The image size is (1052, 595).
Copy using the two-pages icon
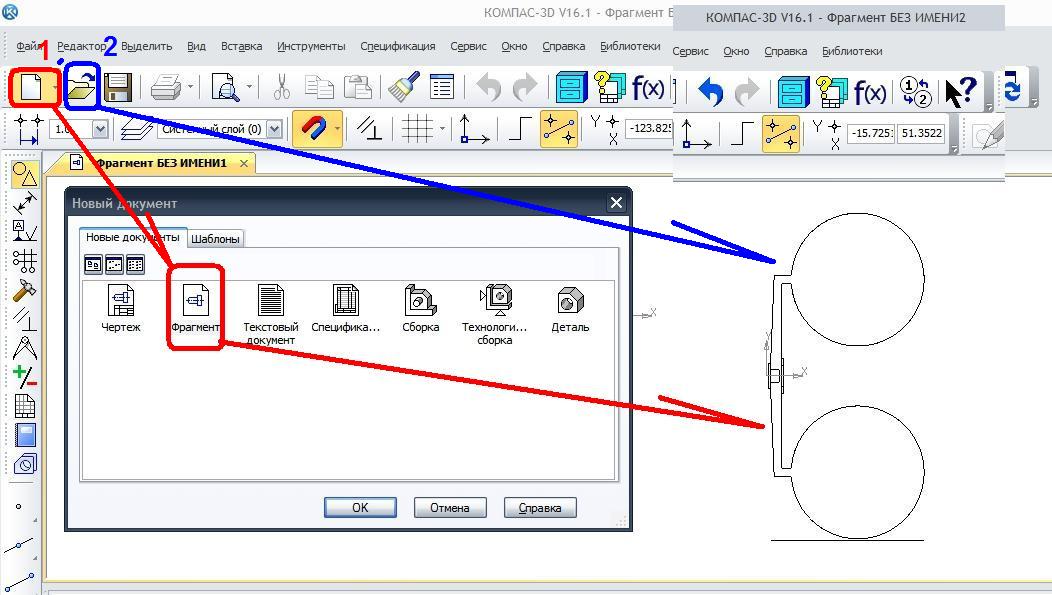click(319, 87)
